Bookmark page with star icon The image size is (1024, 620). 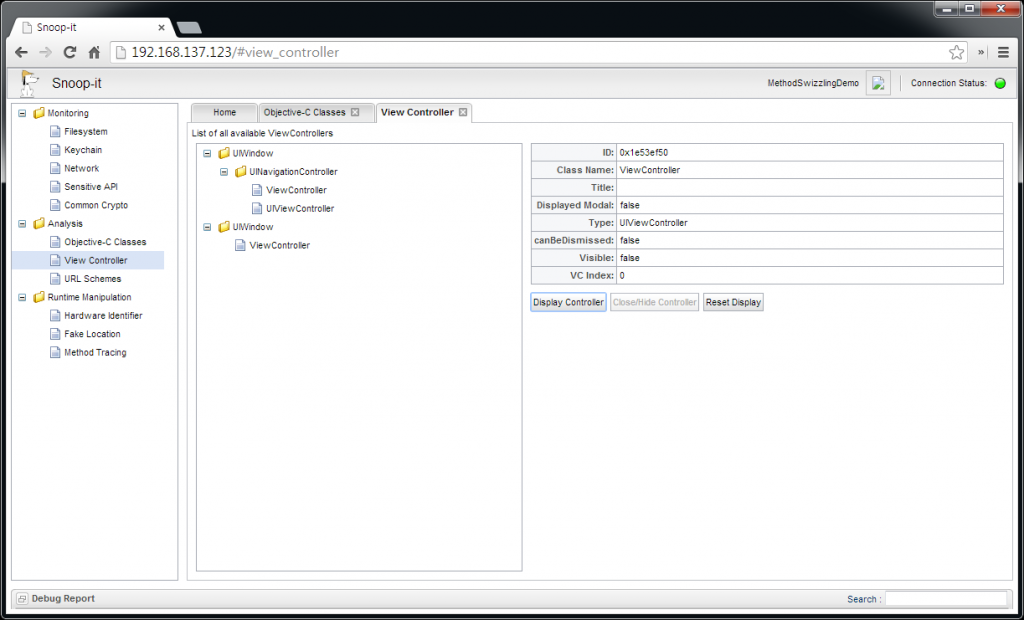pos(956,53)
